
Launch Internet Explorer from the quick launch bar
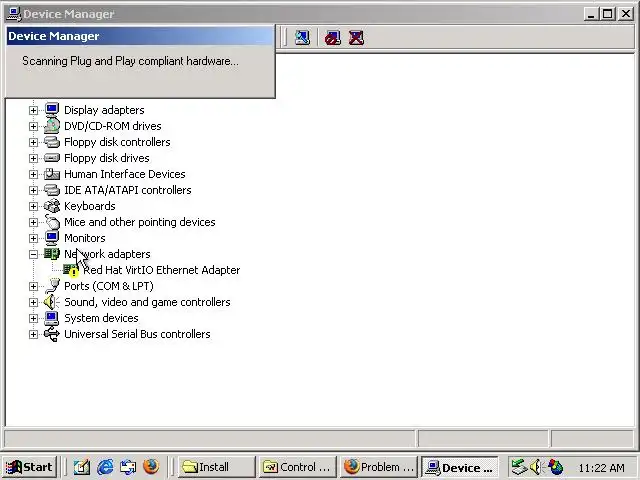[105, 467]
